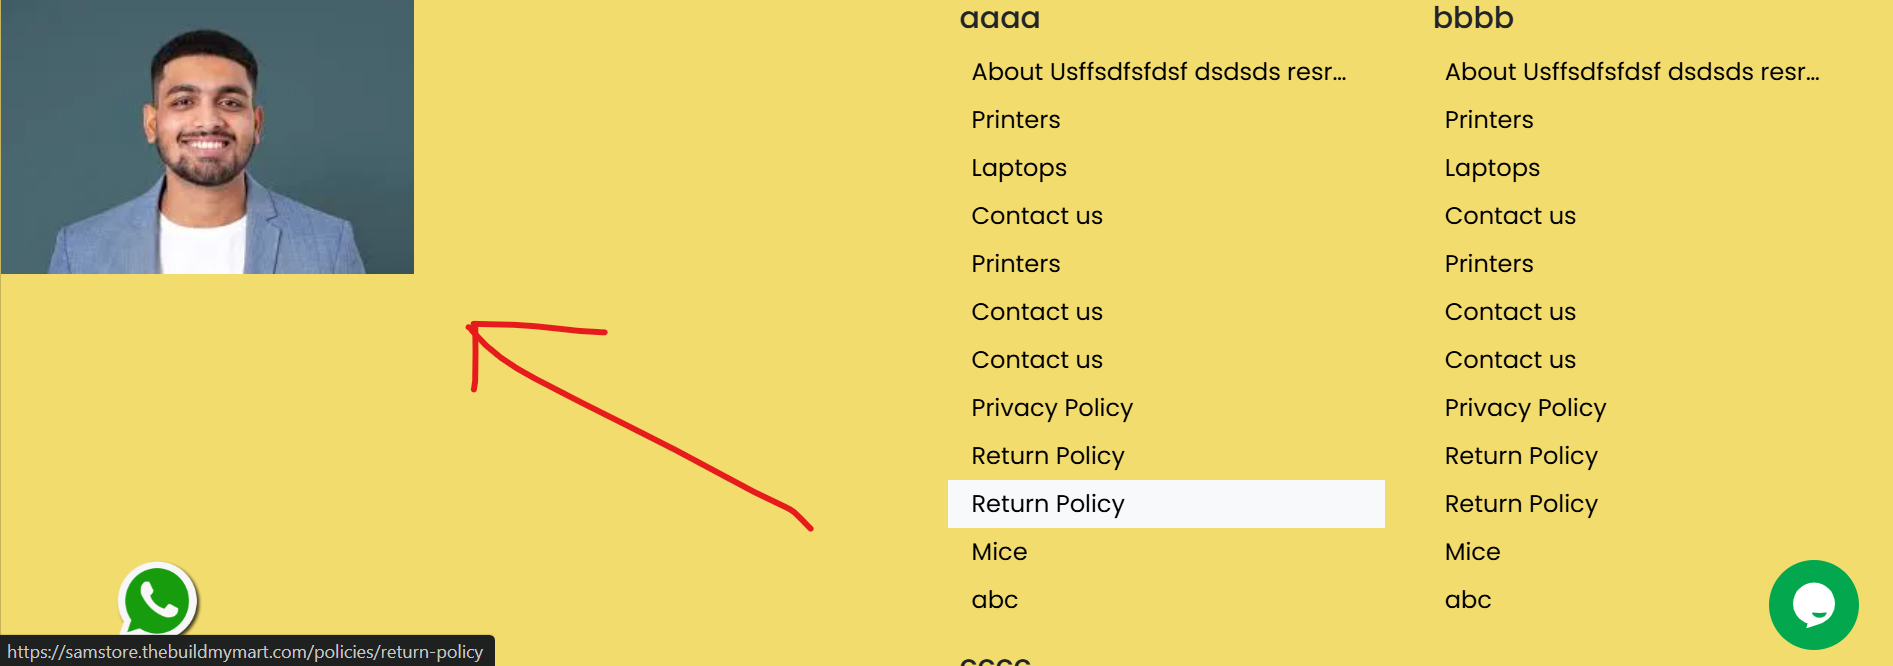Open About Us link under aaaa
The image size is (1893, 666).
point(1159,72)
